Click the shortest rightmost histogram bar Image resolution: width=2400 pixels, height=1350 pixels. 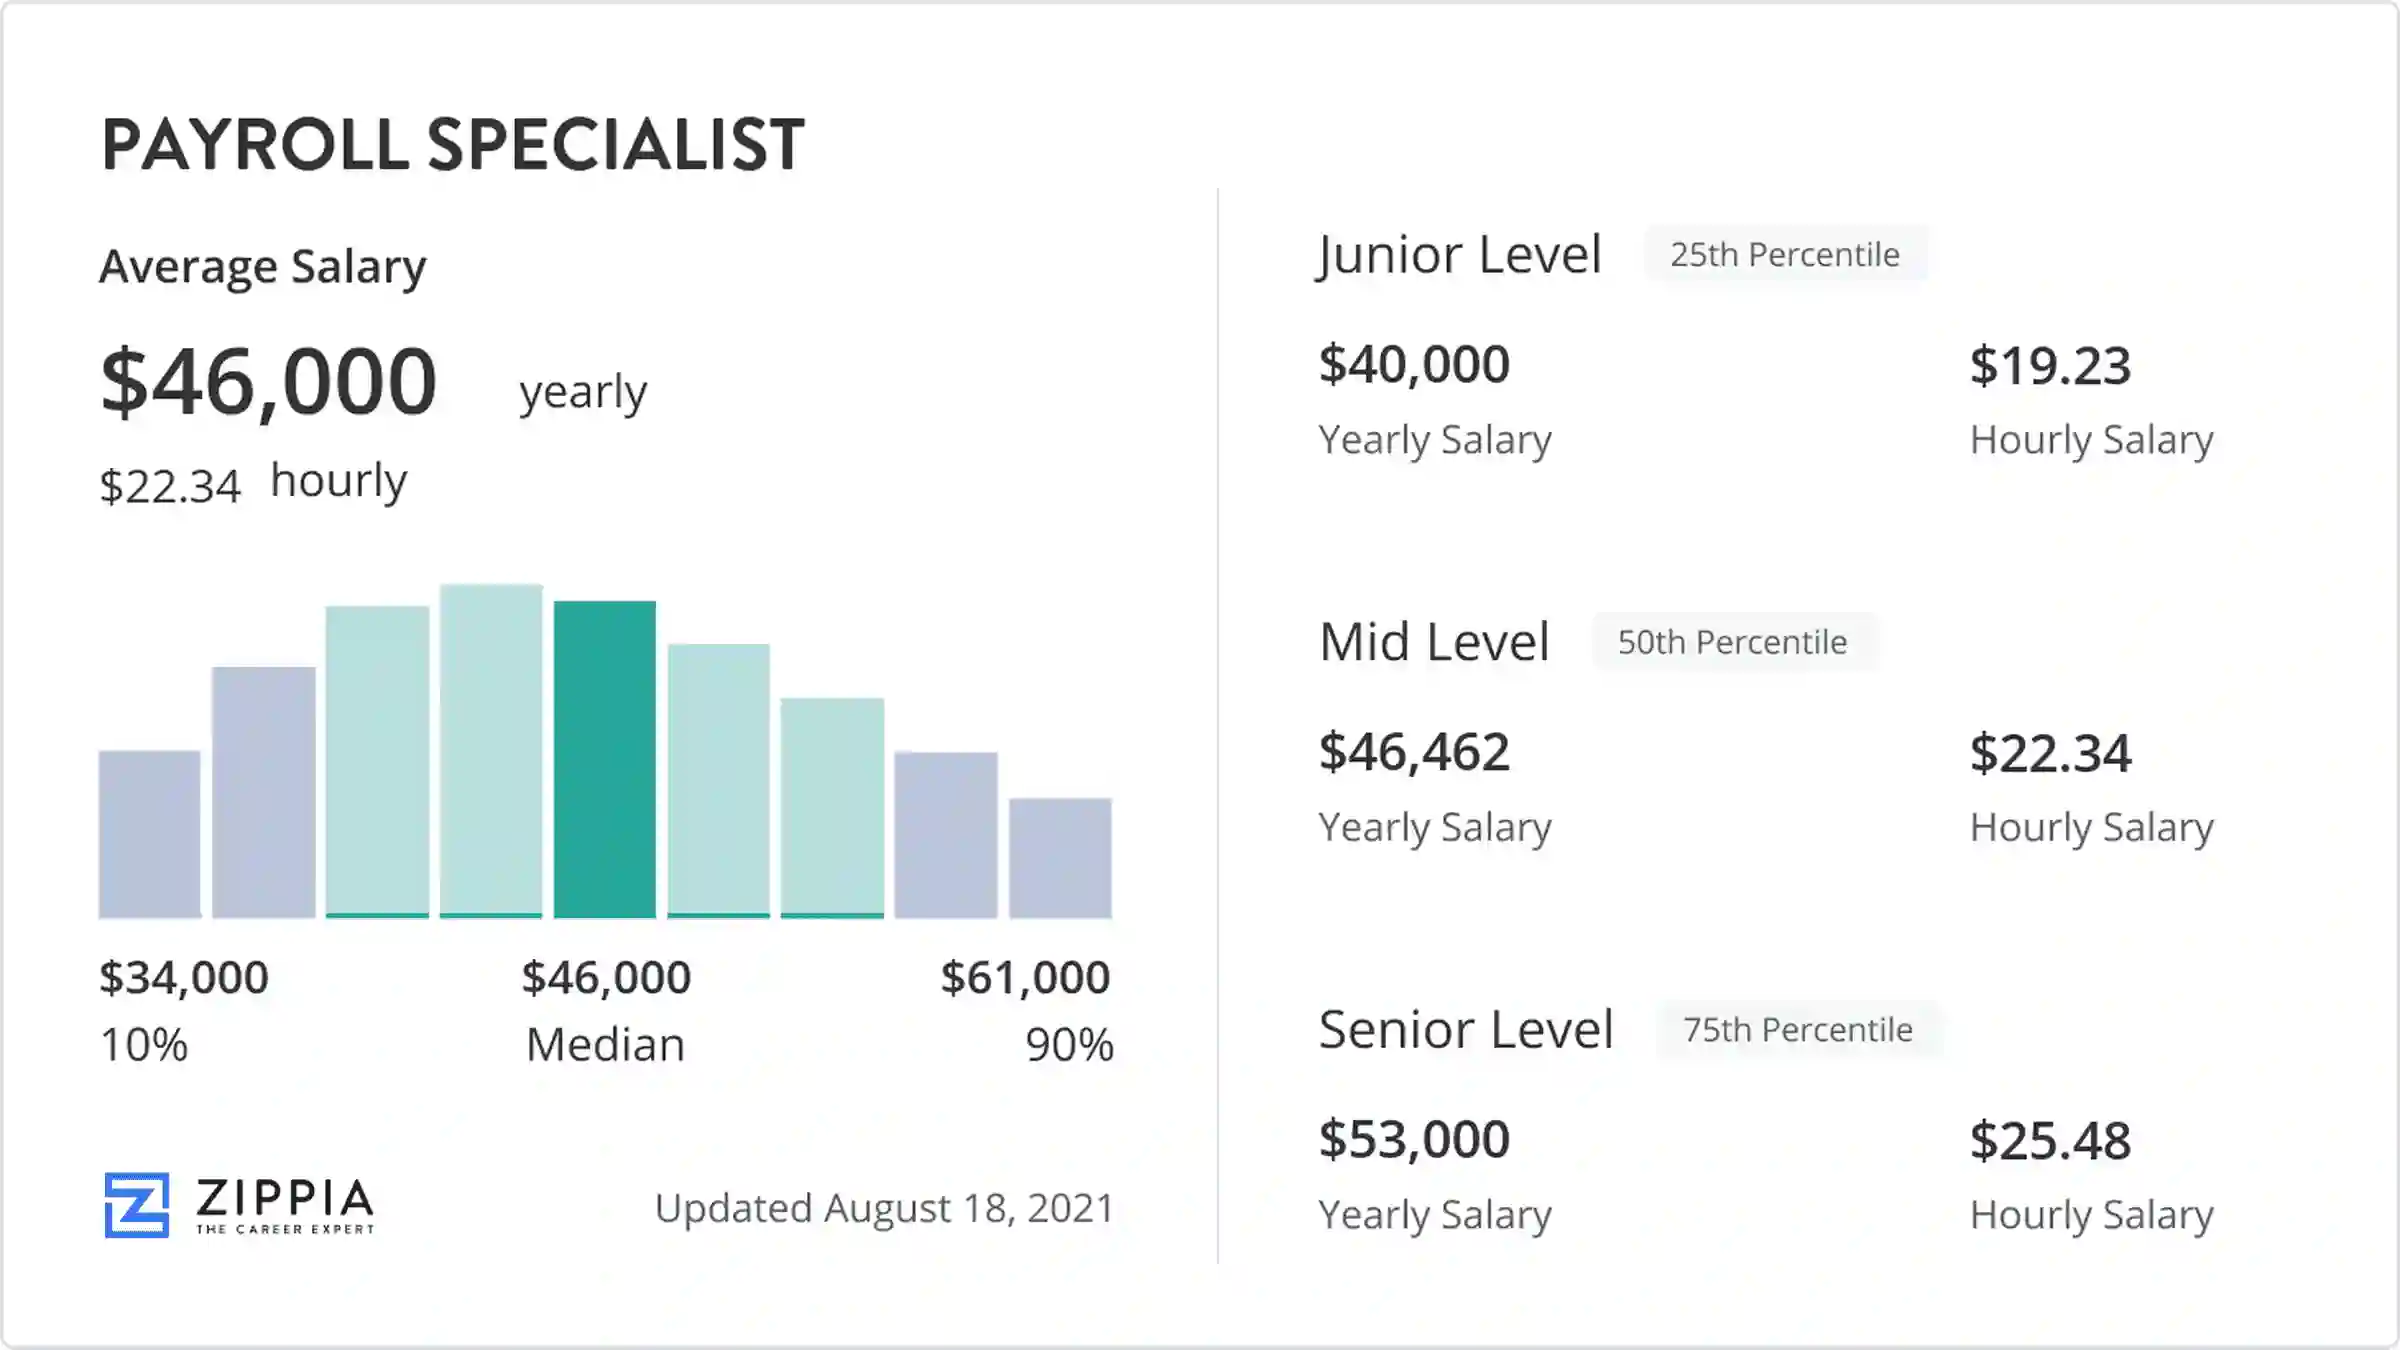tap(1060, 858)
